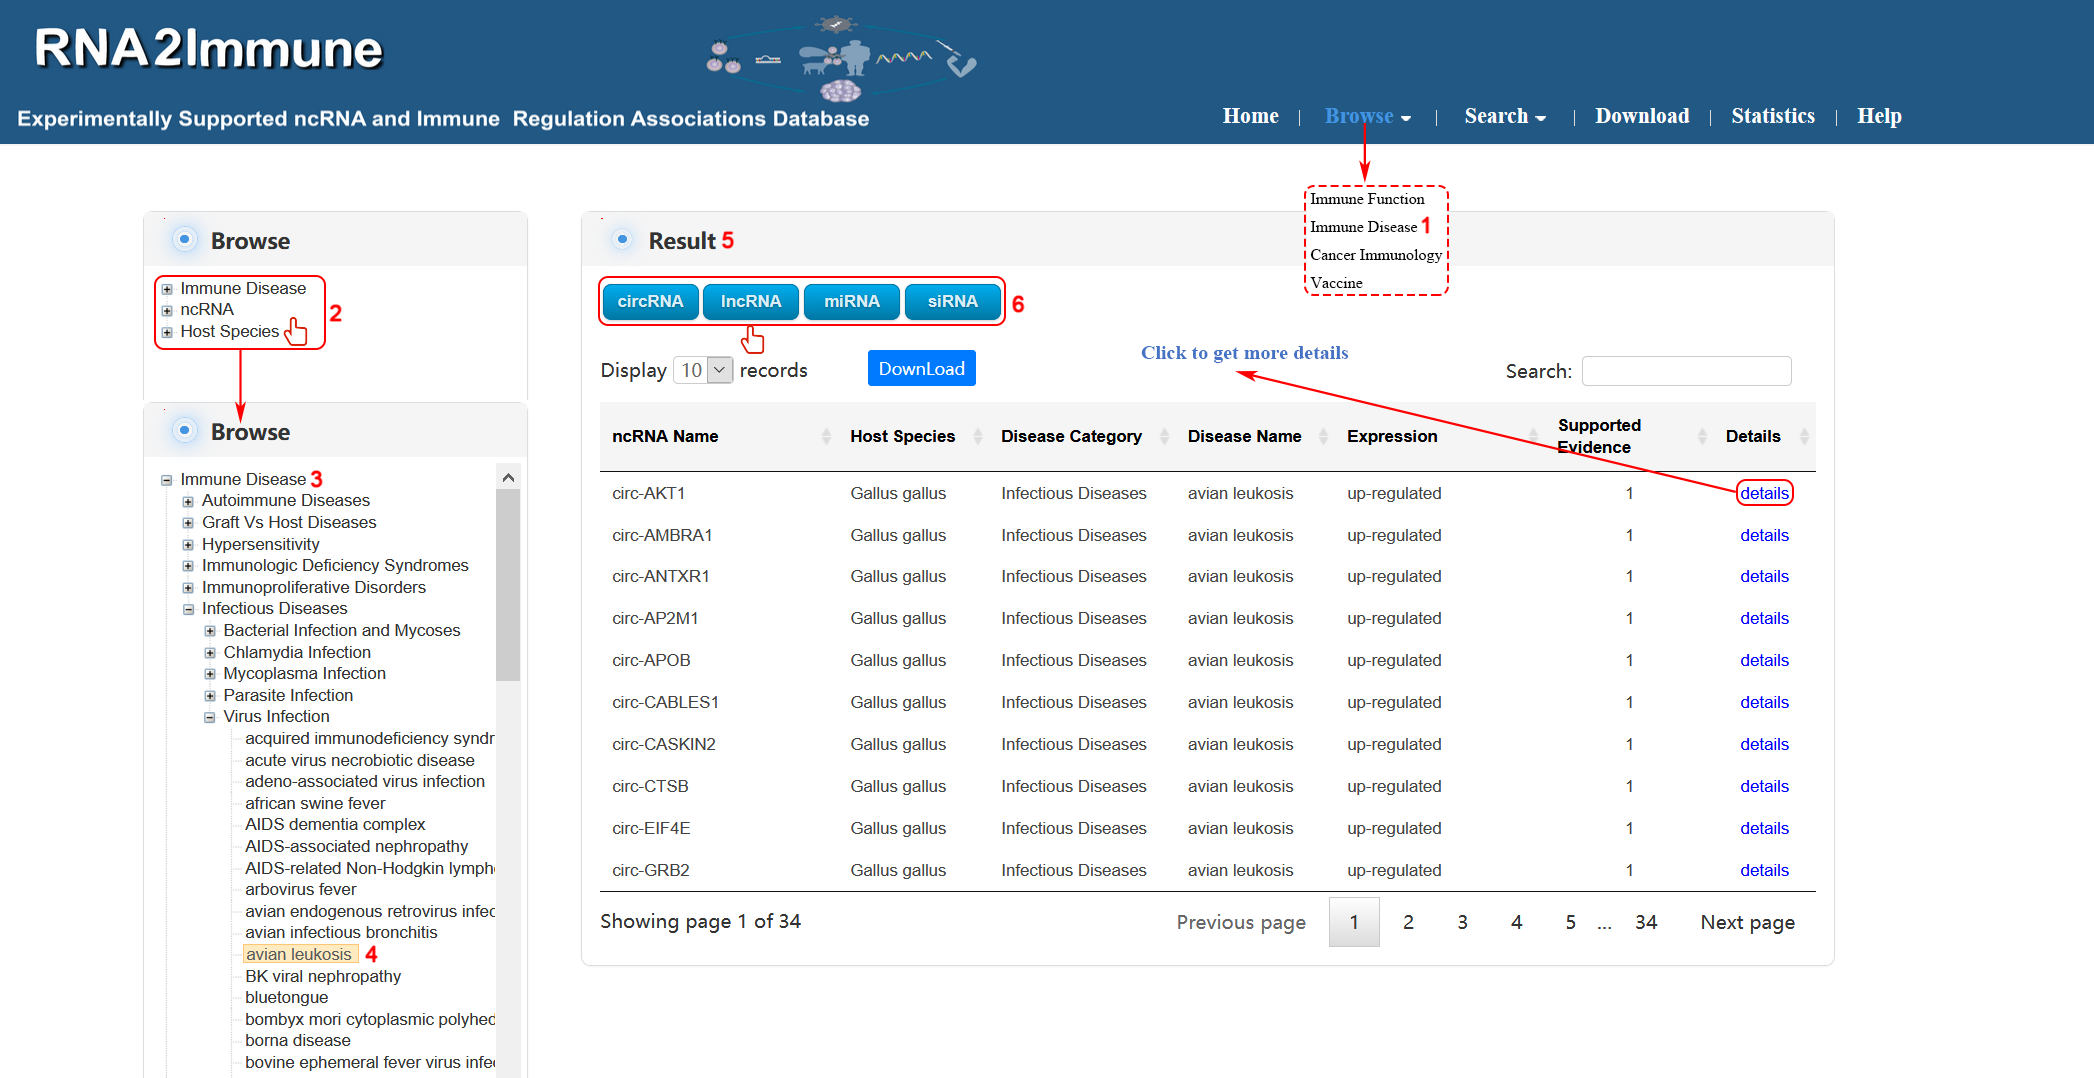Click sort arrows on Details column
Image resolution: width=2094 pixels, height=1078 pixels.
click(1804, 436)
